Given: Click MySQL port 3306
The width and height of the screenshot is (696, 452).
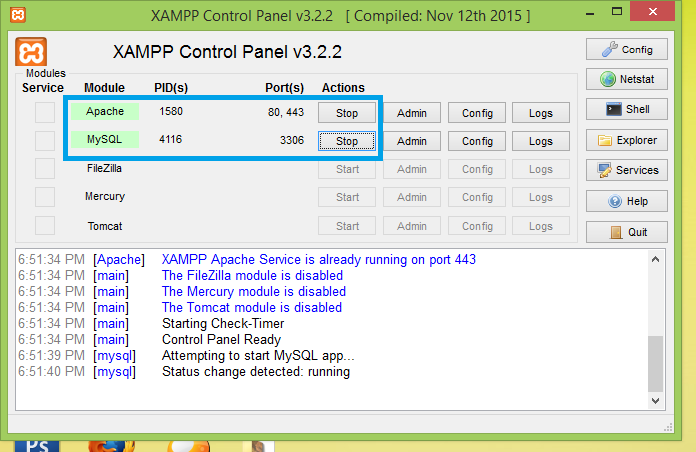Looking at the screenshot, I should point(292,140).
